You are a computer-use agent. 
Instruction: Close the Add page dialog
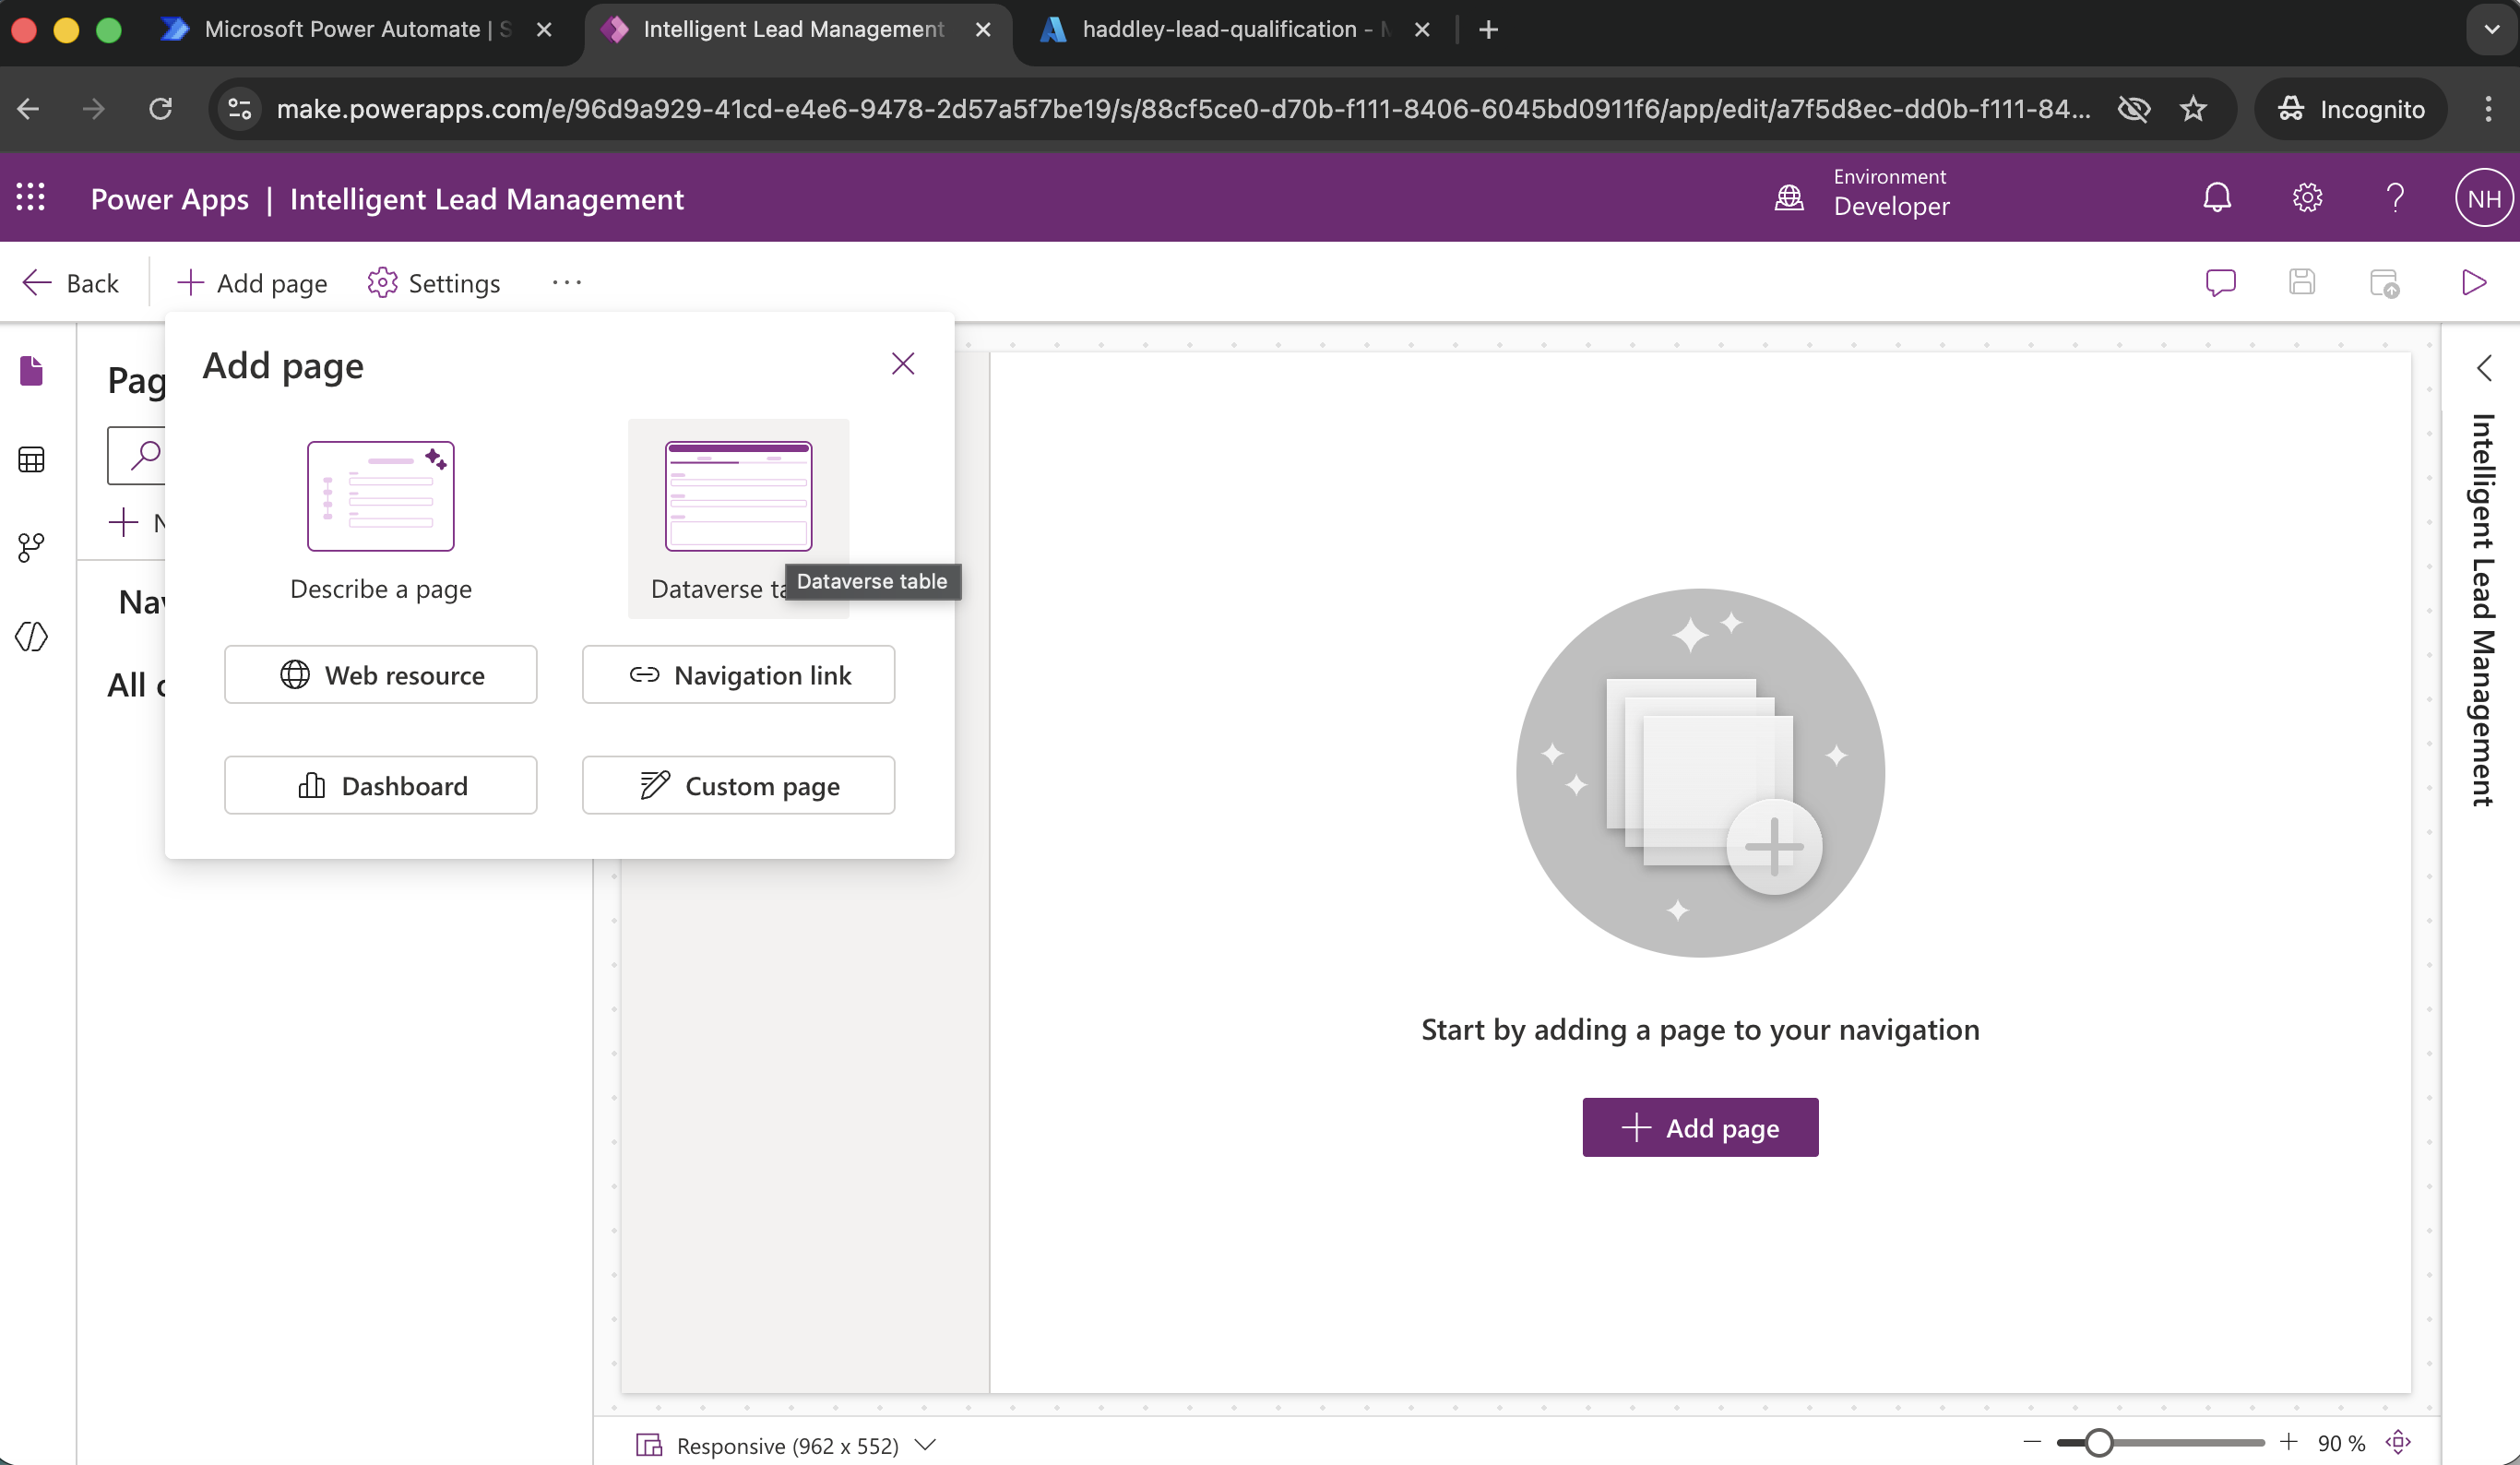click(x=902, y=364)
